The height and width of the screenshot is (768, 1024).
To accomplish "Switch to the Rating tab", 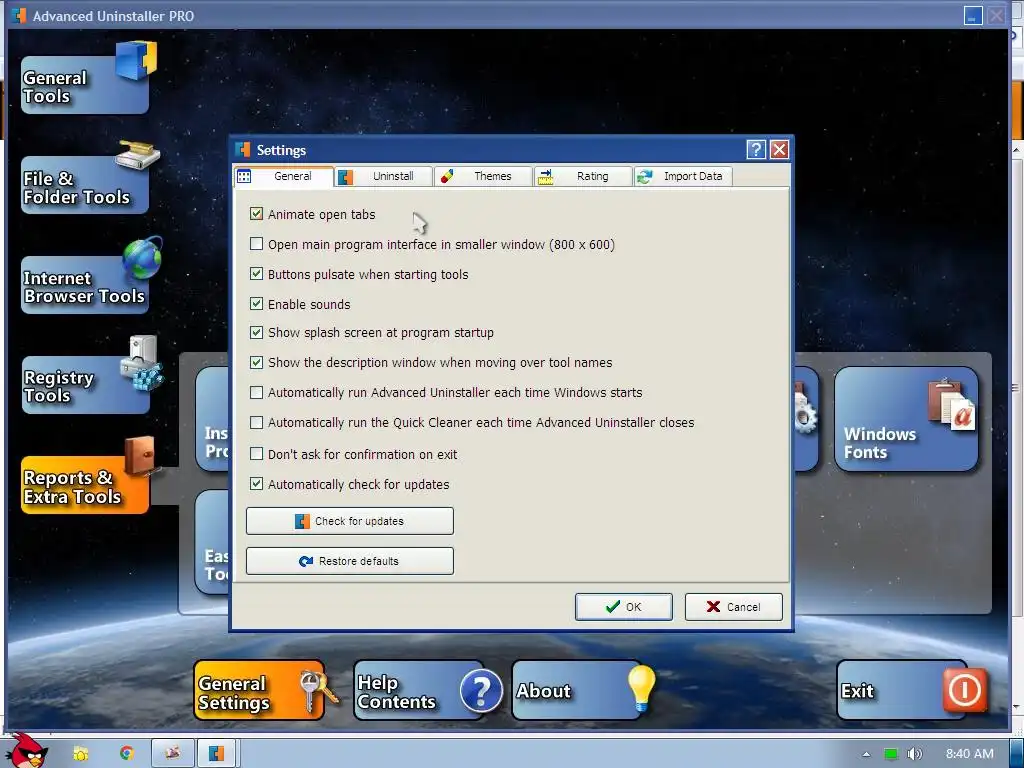I will [x=583, y=176].
